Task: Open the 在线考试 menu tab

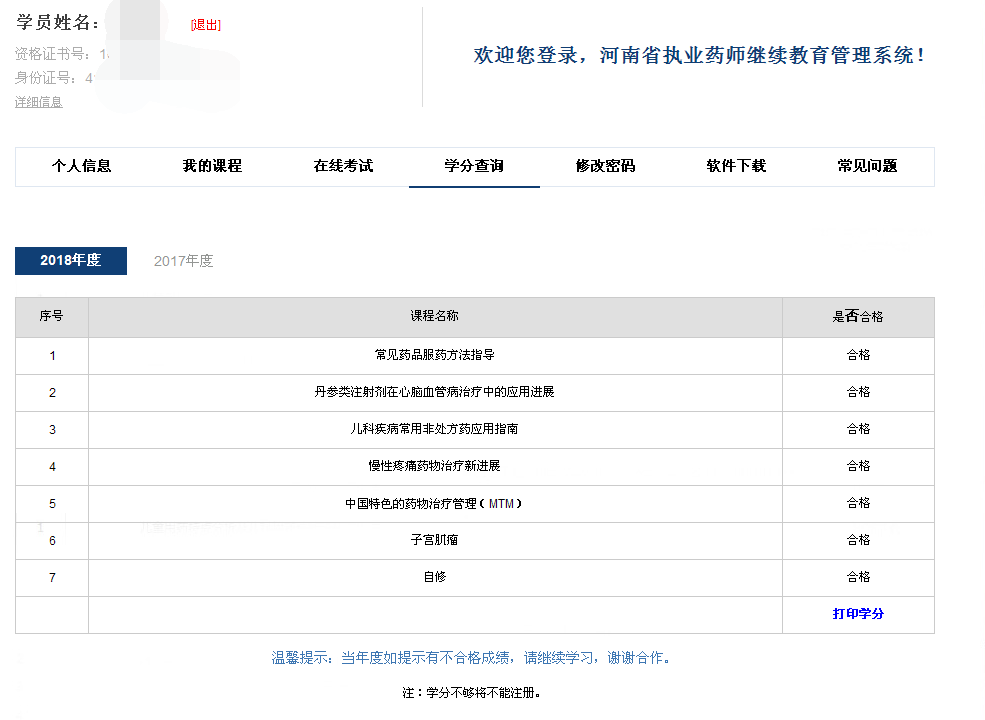Action: [x=343, y=166]
